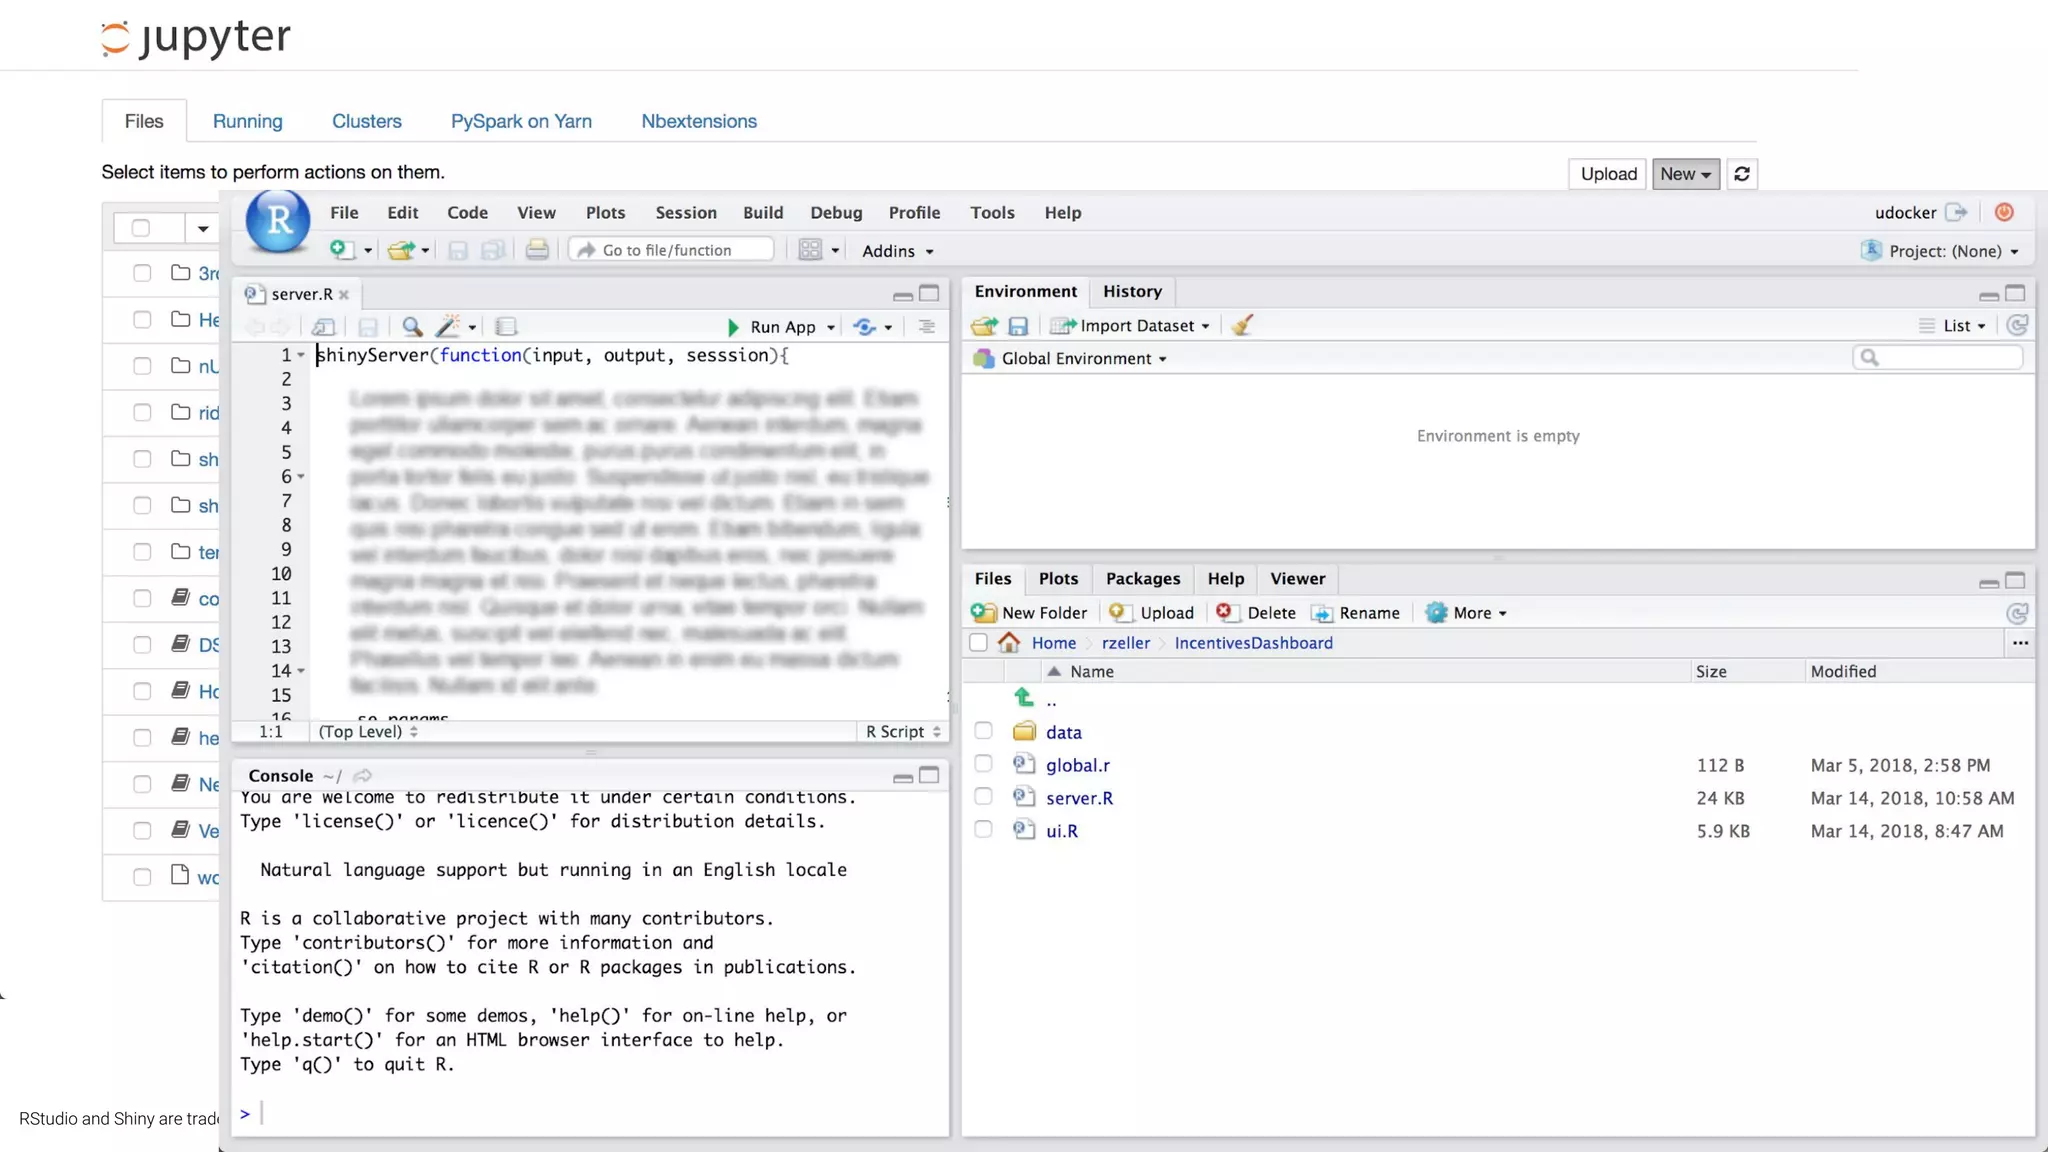Click Delete in Files pane

point(1256,613)
